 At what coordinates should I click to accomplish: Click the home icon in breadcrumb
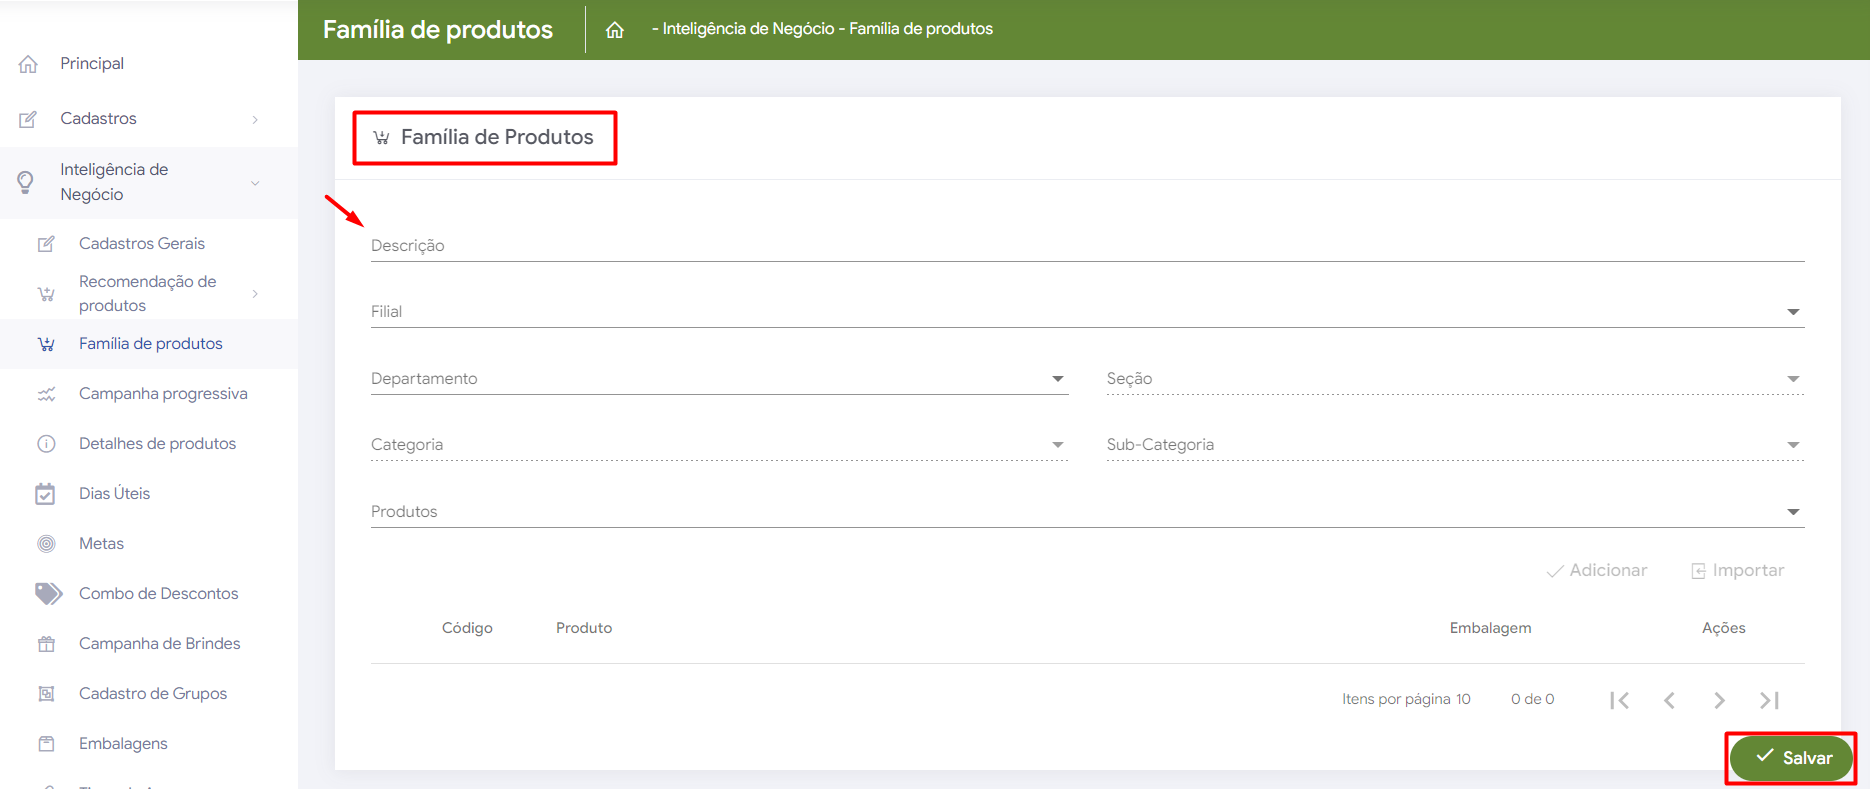click(615, 30)
